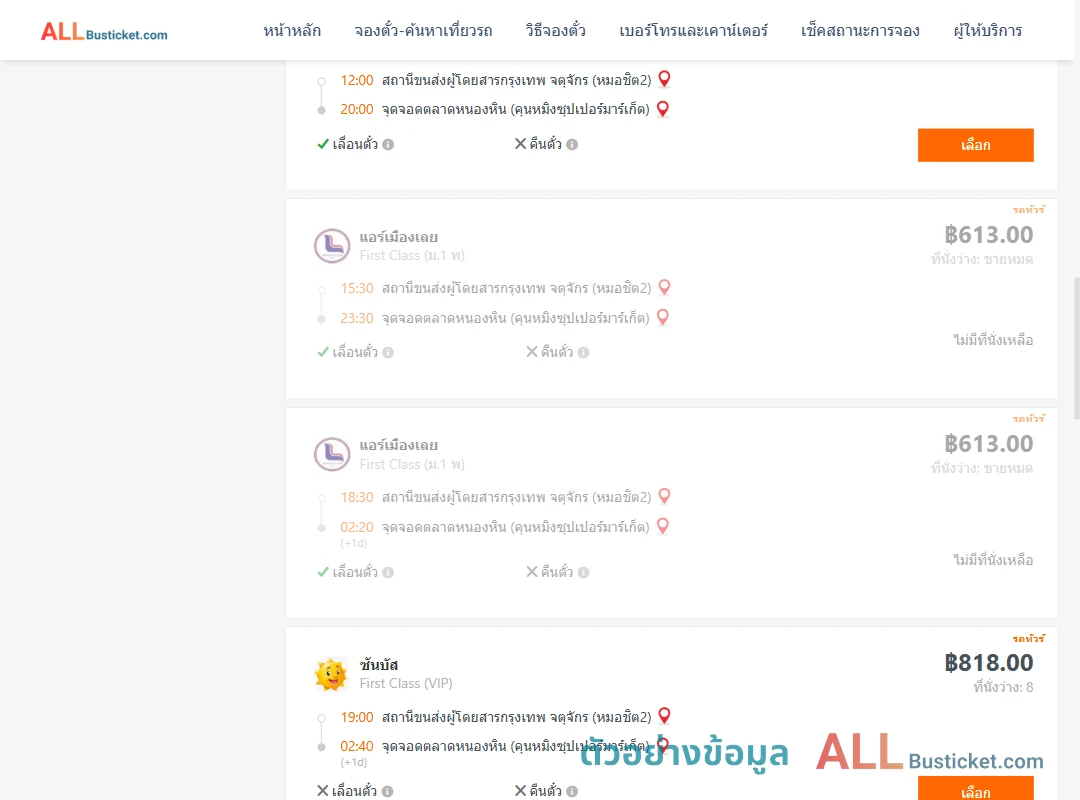1080x800 pixels.
Task: Click รถทัวร์ tag on ซันบัส card
Action: 1028,638
